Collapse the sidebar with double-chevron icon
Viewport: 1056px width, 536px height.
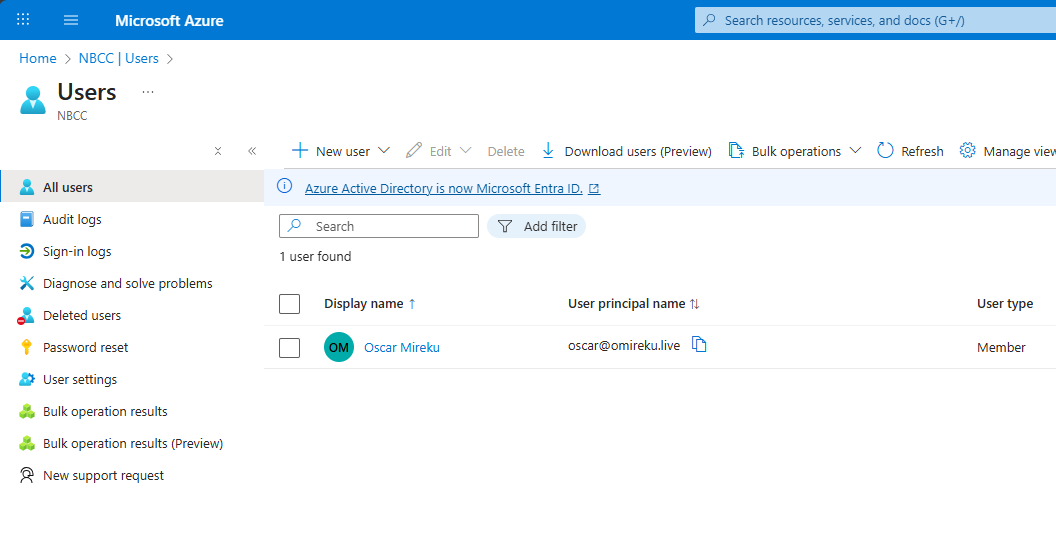pyautogui.click(x=252, y=151)
